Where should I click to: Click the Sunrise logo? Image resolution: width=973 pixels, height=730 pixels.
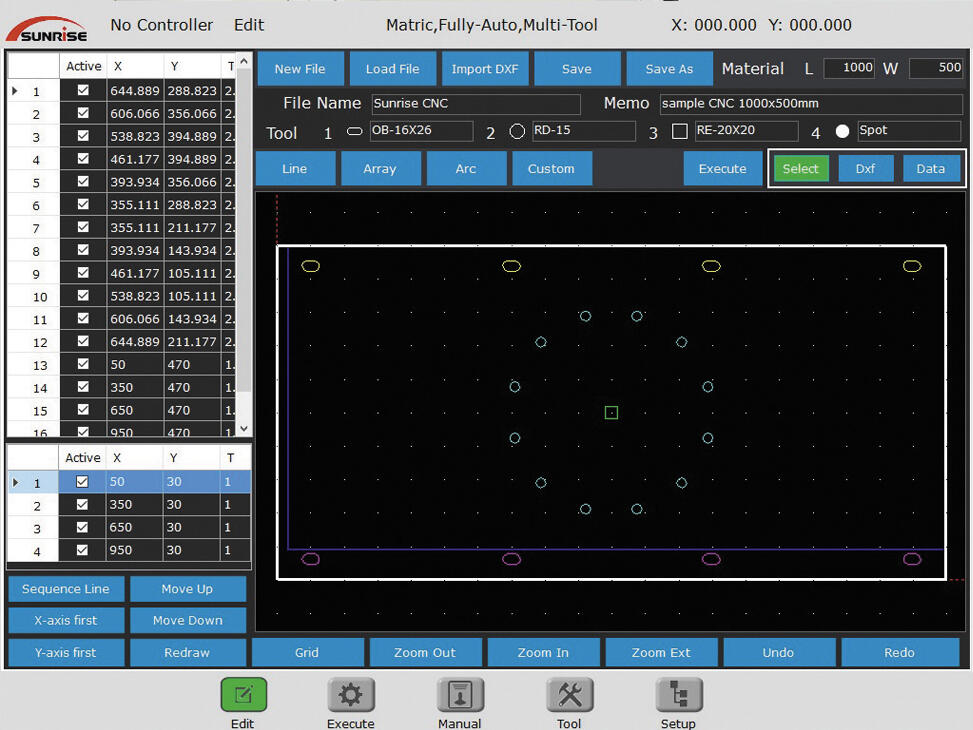[47, 29]
